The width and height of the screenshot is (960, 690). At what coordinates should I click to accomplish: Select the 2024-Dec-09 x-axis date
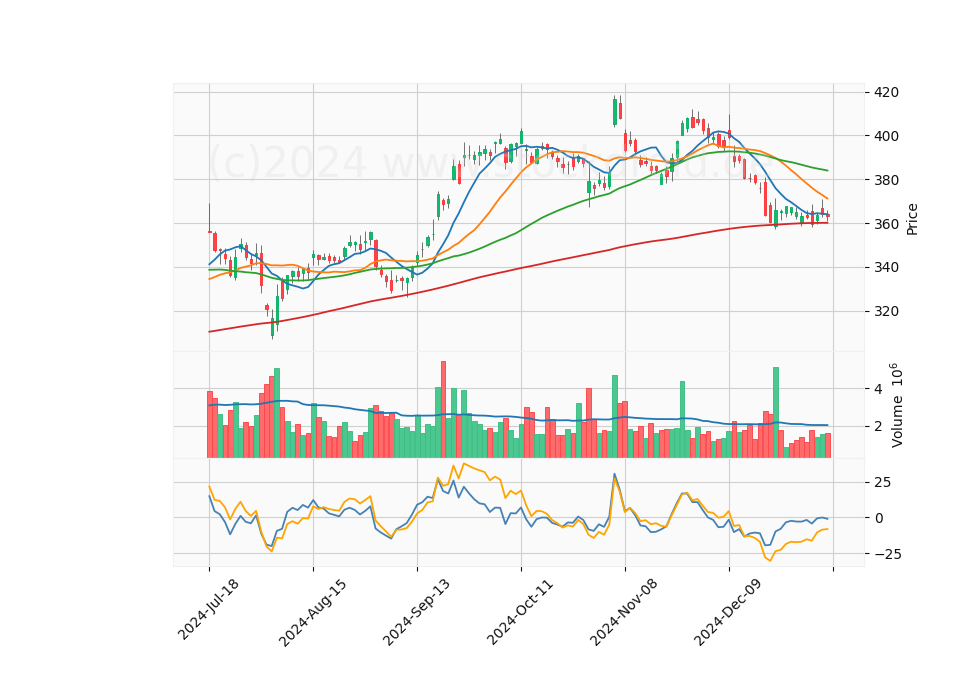728,612
